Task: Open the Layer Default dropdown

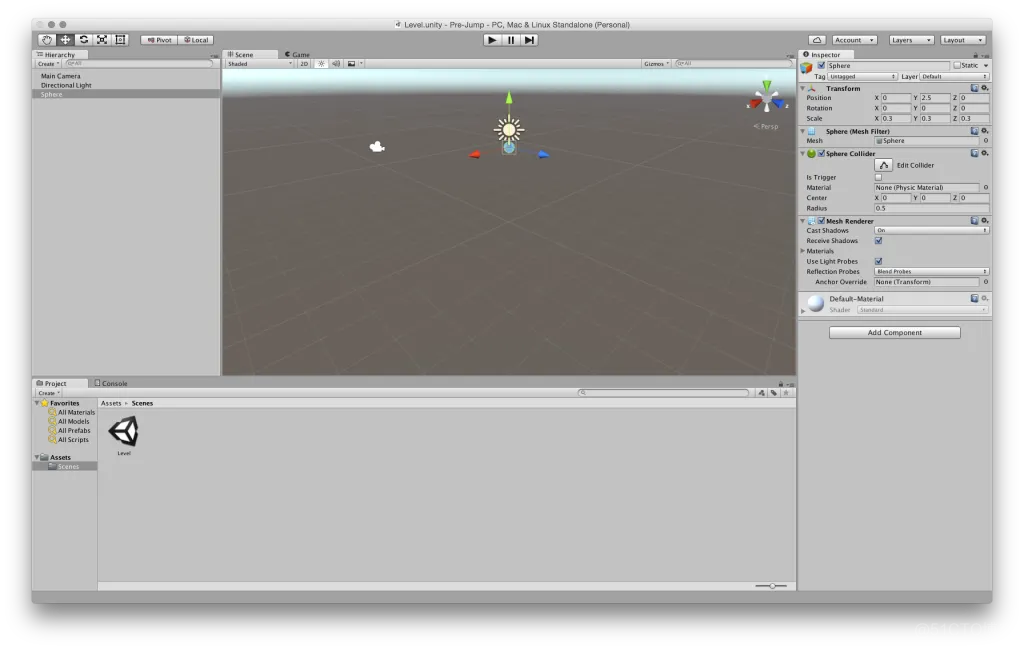Action: pyautogui.click(x=953, y=76)
